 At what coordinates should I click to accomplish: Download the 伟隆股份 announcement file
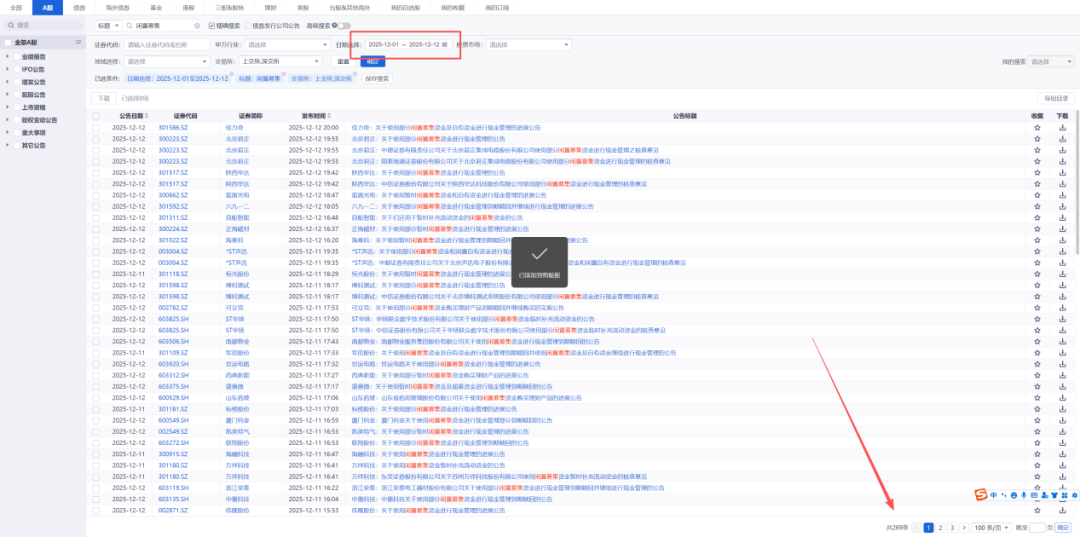click(1061, 510)
